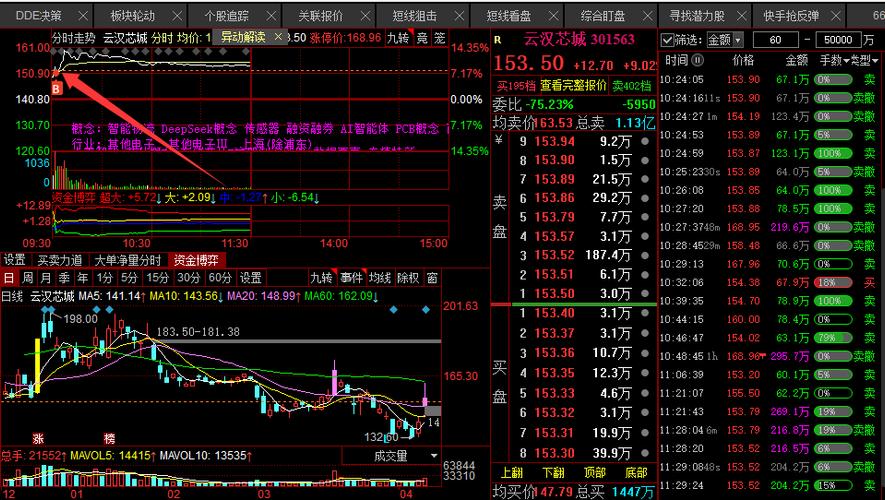
Task: Open the 关联报价 tab
Action: point(321,16)
